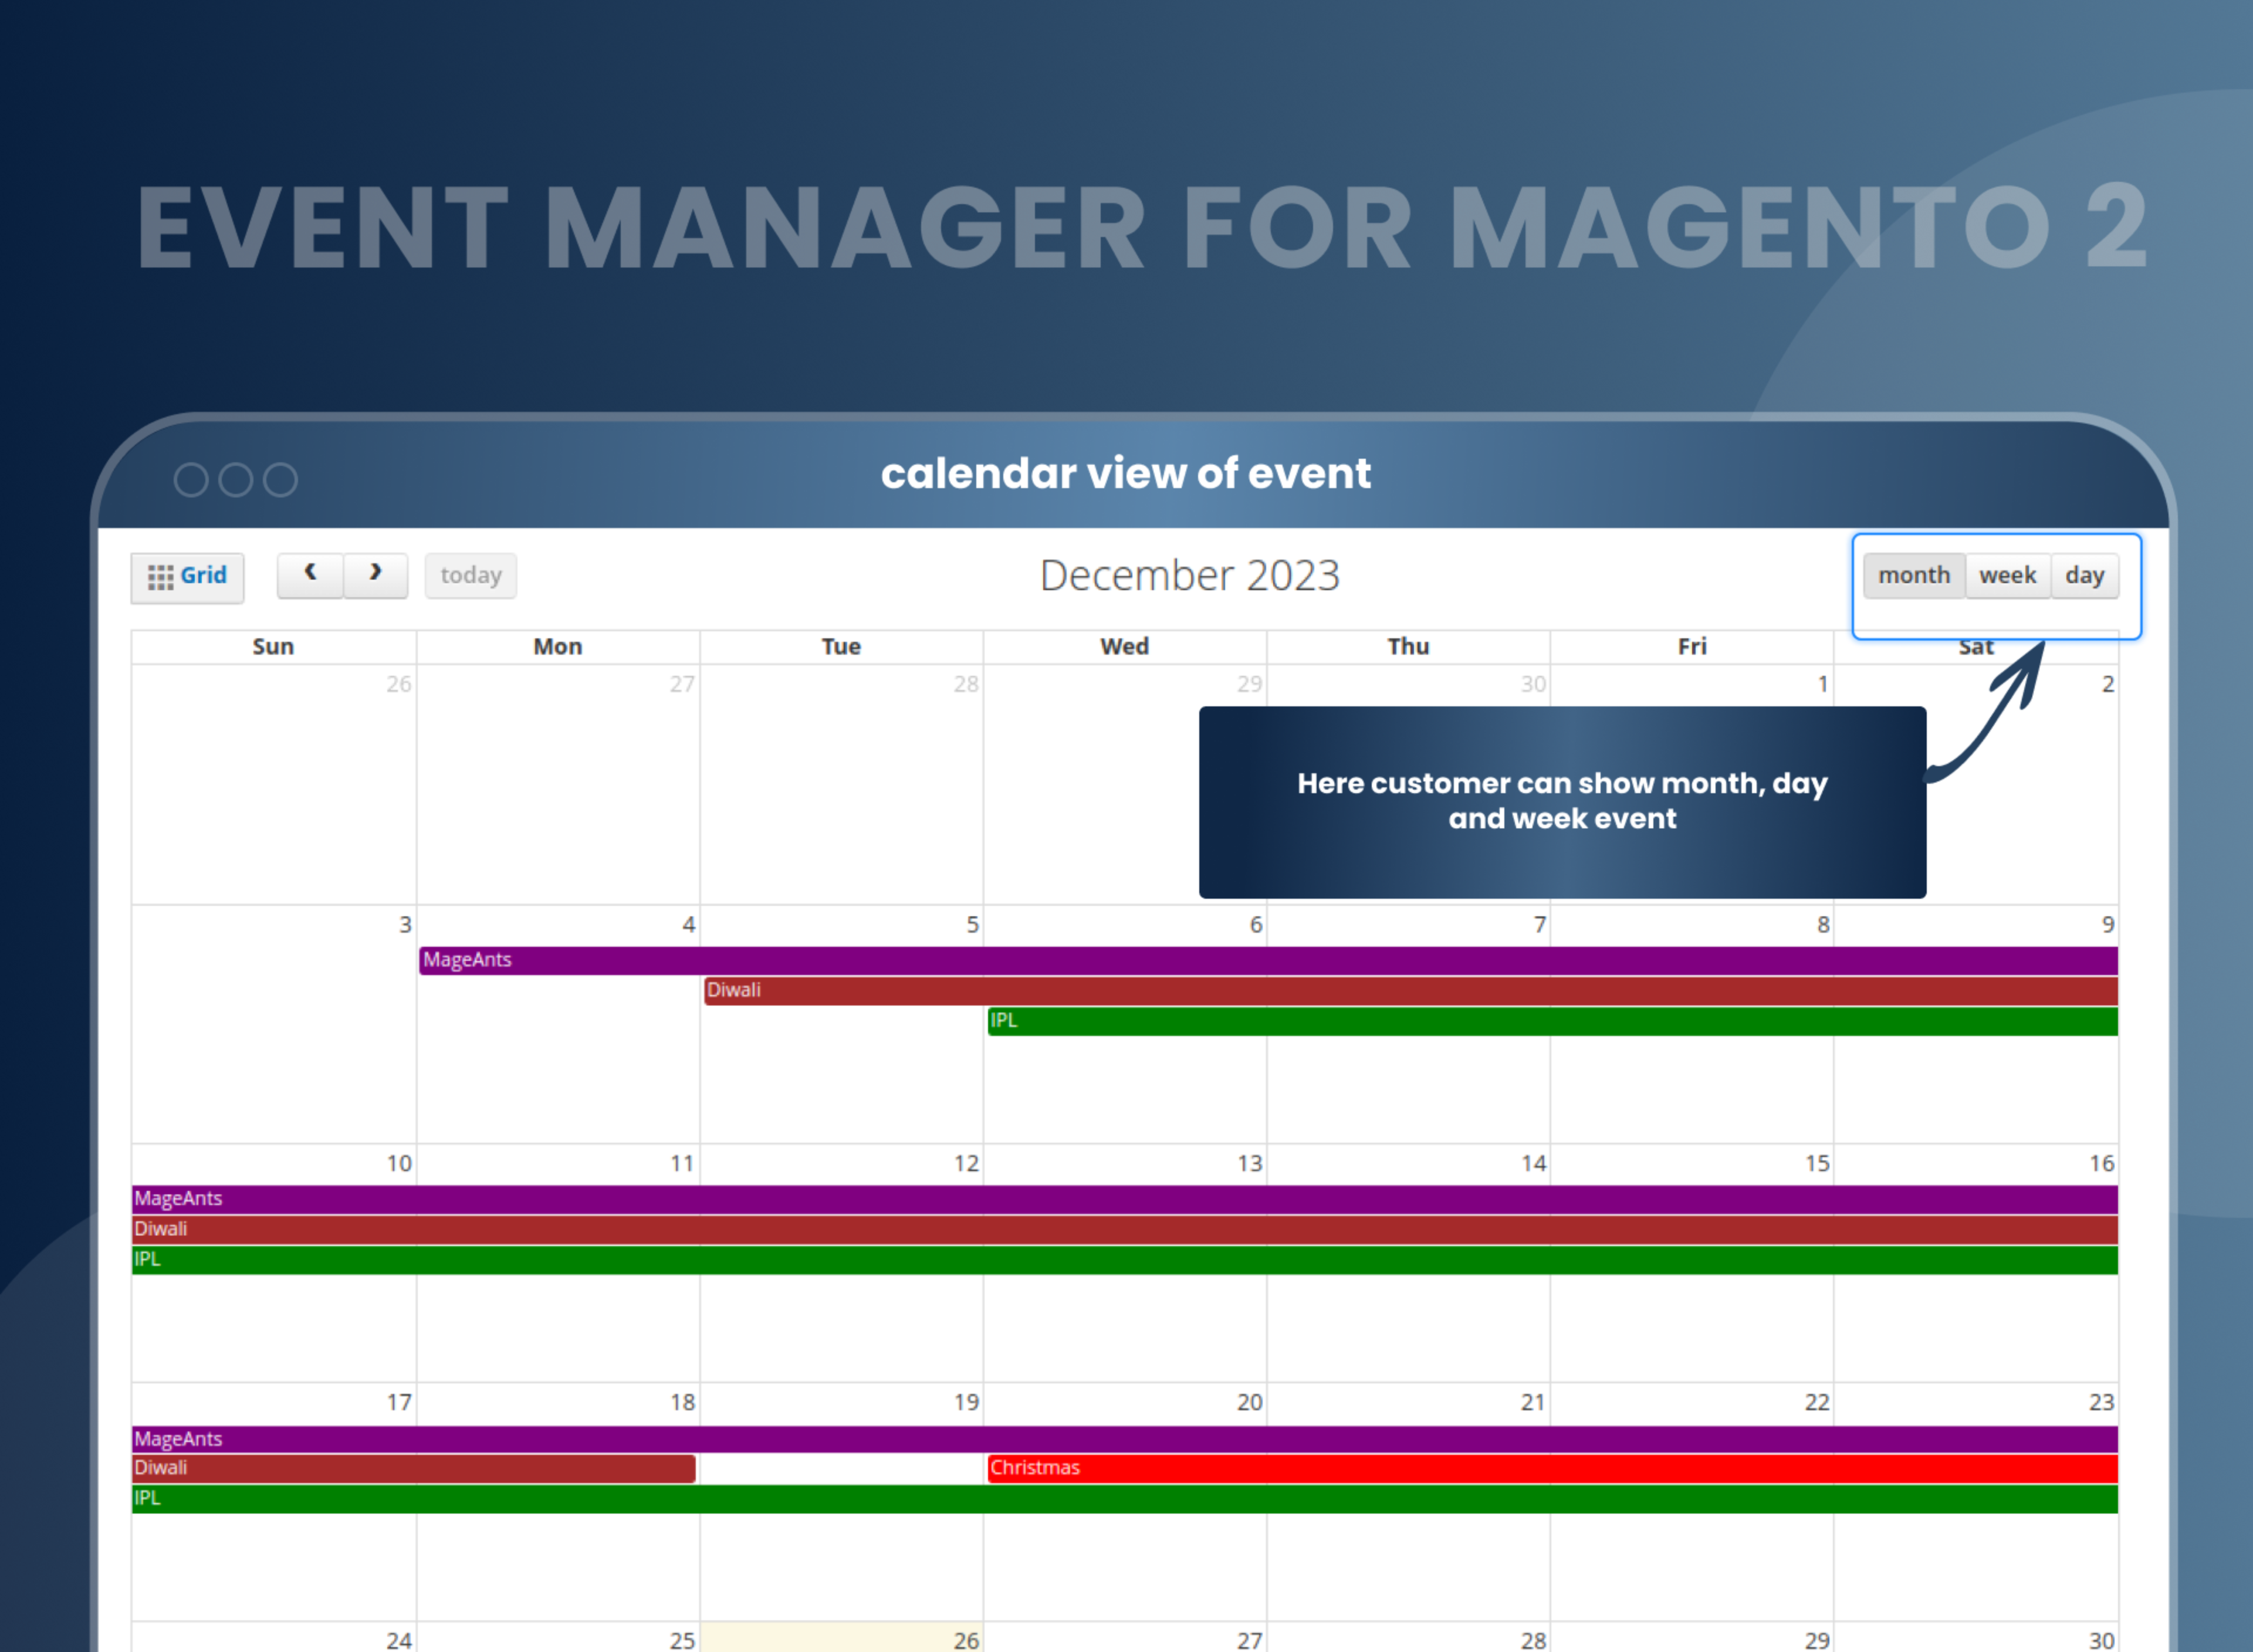This screenshot has height=1652, width=2253.
Task: Click the Thu column header
Action: pos(1408,647)
